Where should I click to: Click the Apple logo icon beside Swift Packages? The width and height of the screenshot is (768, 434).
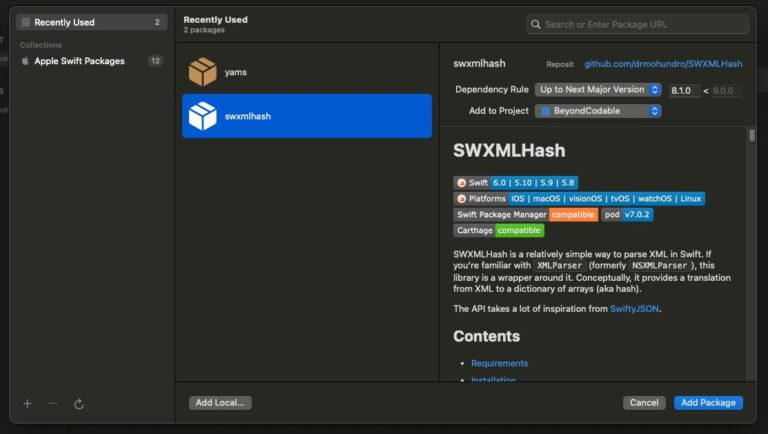click(x=25, y=61)
